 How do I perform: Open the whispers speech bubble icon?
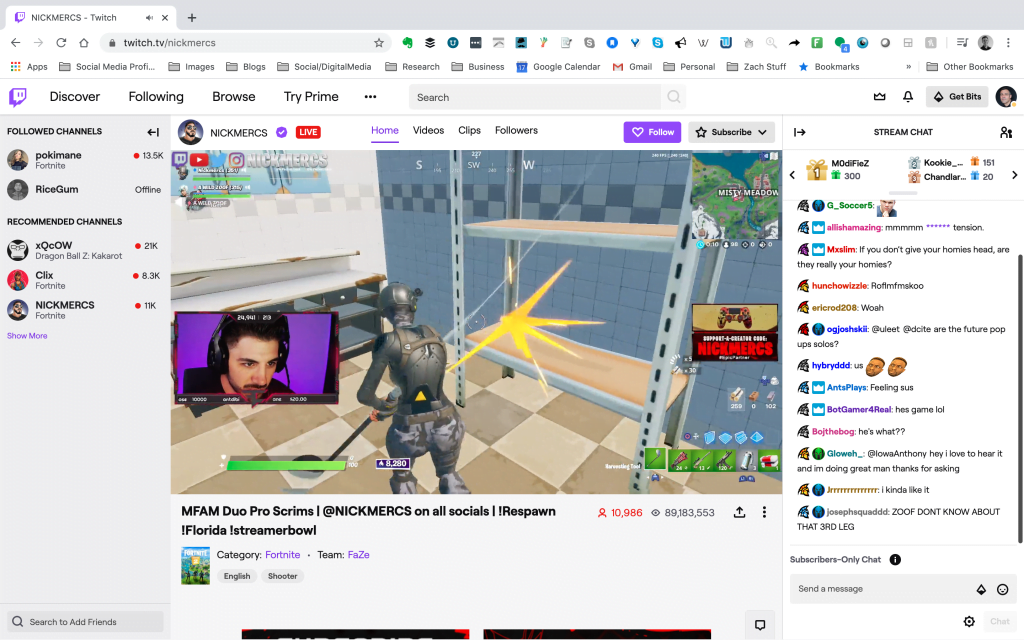coord(760,625)
